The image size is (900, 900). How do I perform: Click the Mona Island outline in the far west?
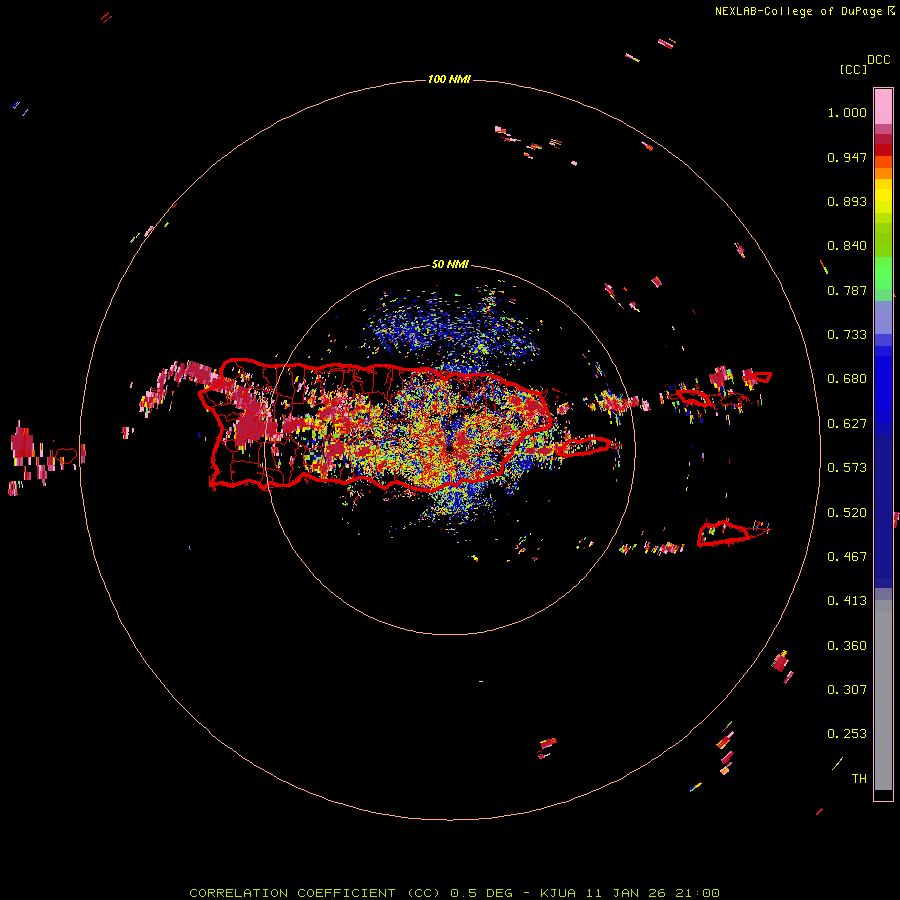point(66,456)
